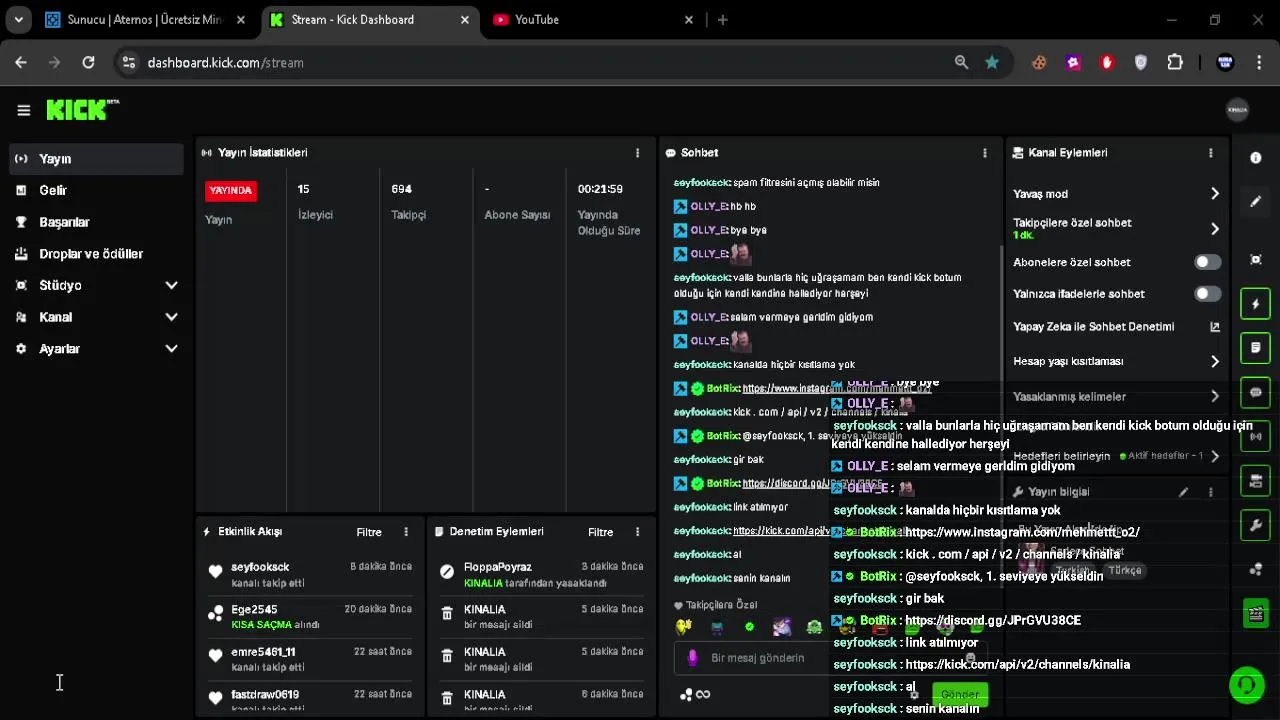1280x720 pixels.
Task: Open Etkinlik Akışı three-dot menu
Action: coord(405,532)
